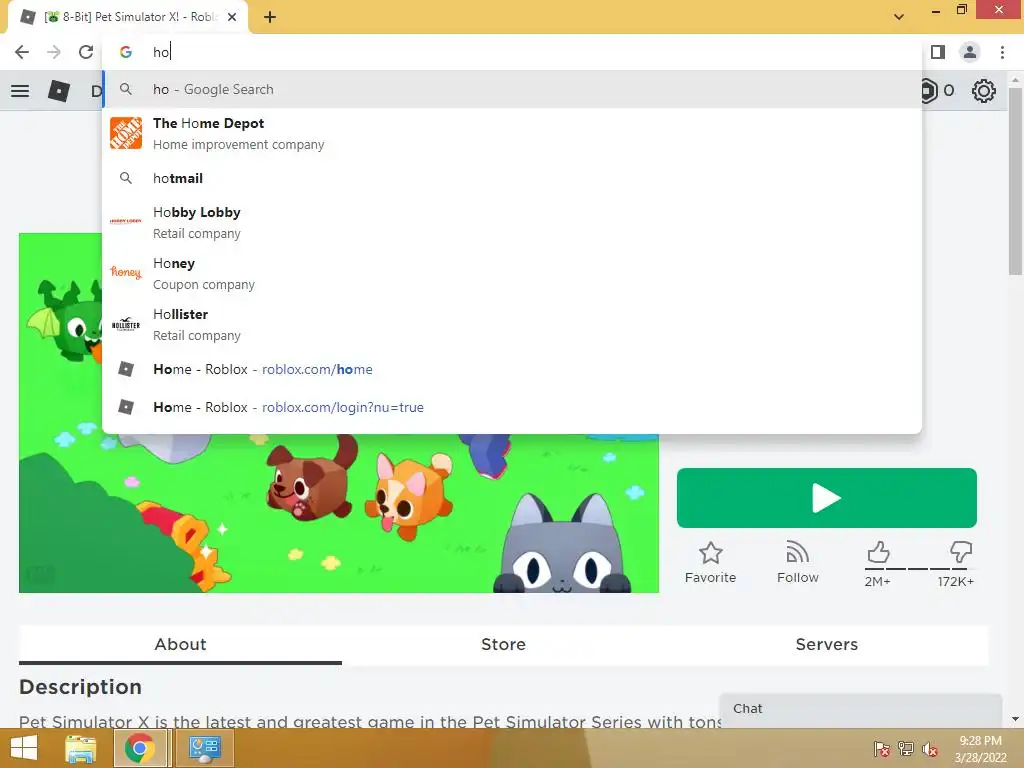The height and width of the screenshot is (768, 1024).
Task: Click the Roblox logo icon
Action: click(59, 91)
